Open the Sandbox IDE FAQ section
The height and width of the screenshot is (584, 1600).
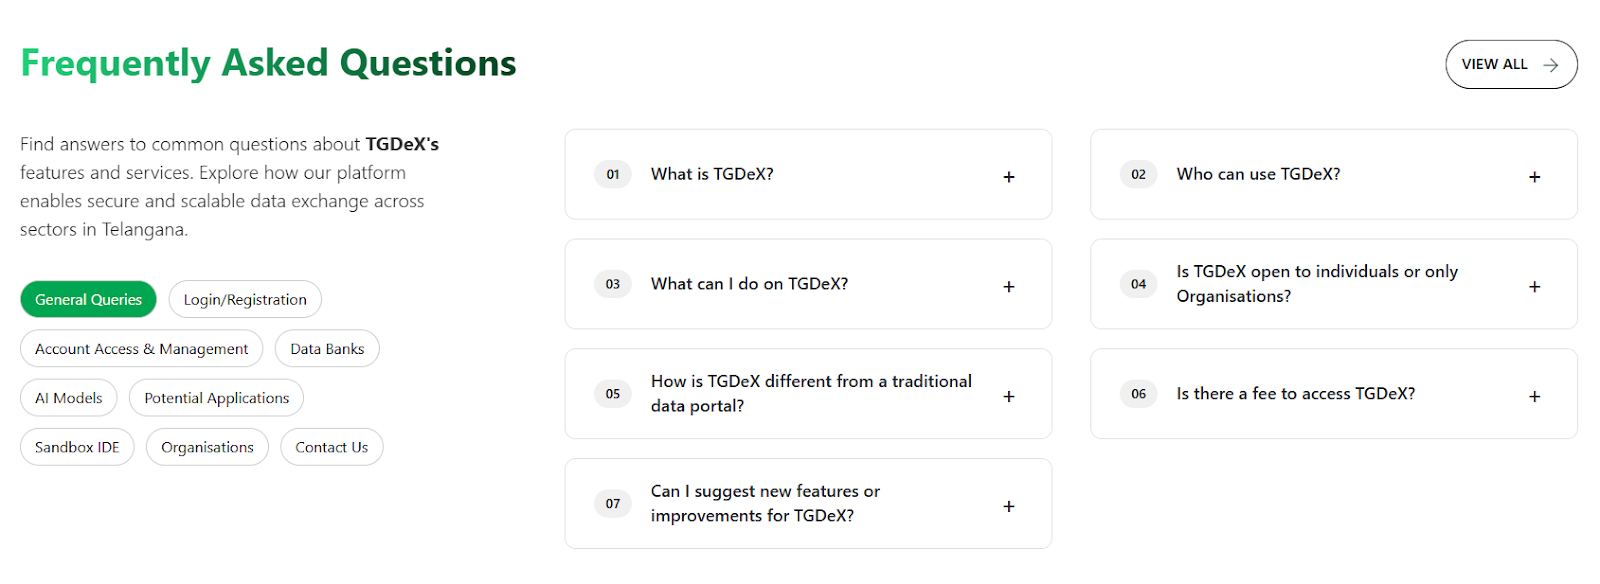pyautogui.click(x=76, y=446)
